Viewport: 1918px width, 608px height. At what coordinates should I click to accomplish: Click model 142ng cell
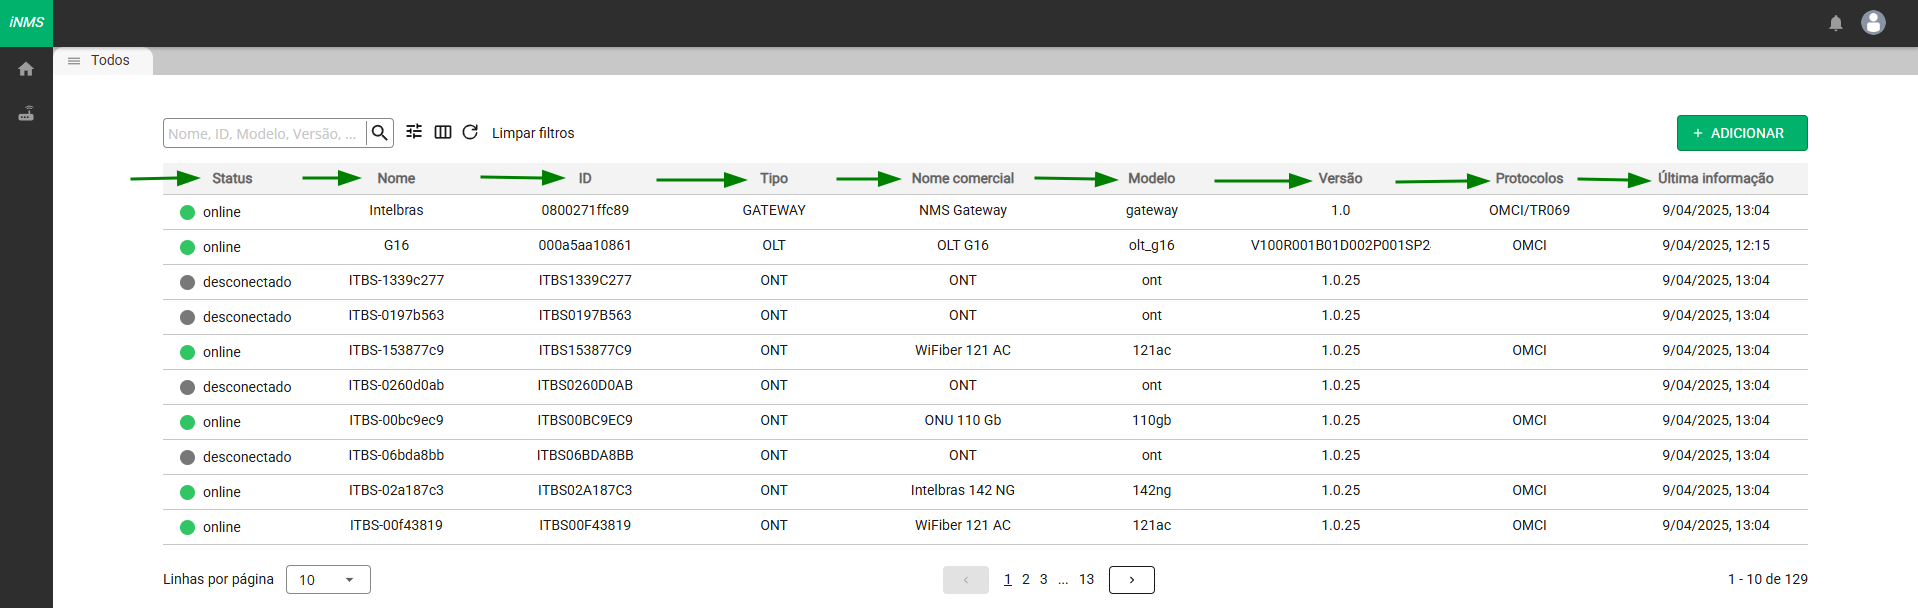[1152, 490]
